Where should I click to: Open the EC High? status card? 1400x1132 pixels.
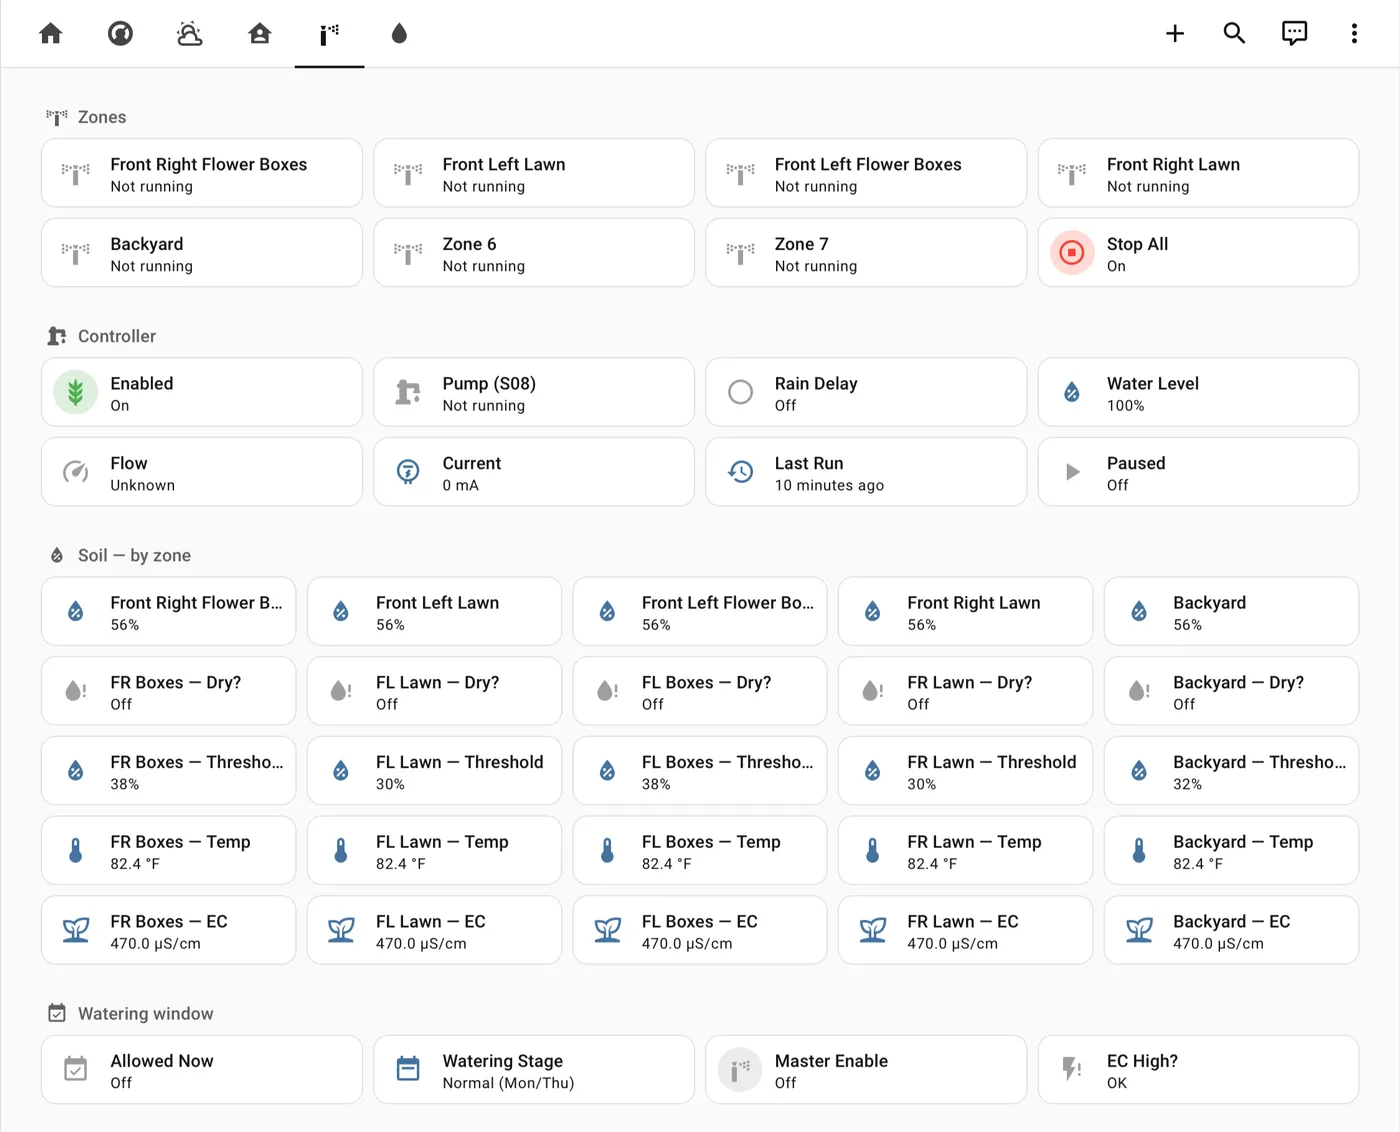point(1198,1070)
